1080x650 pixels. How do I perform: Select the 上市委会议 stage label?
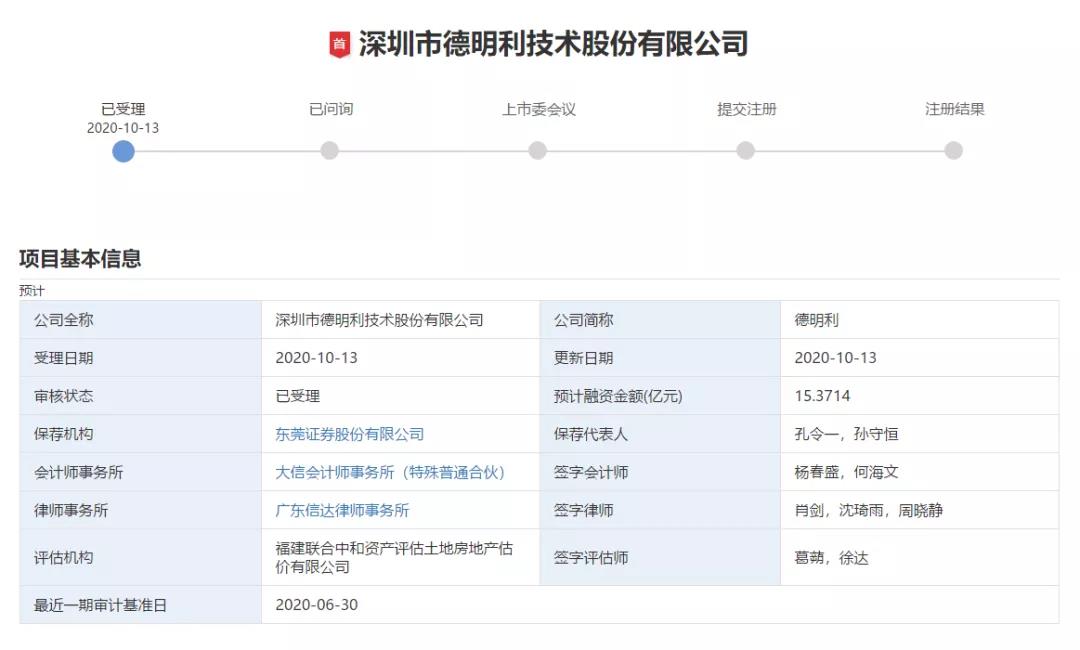pos(538,111)
